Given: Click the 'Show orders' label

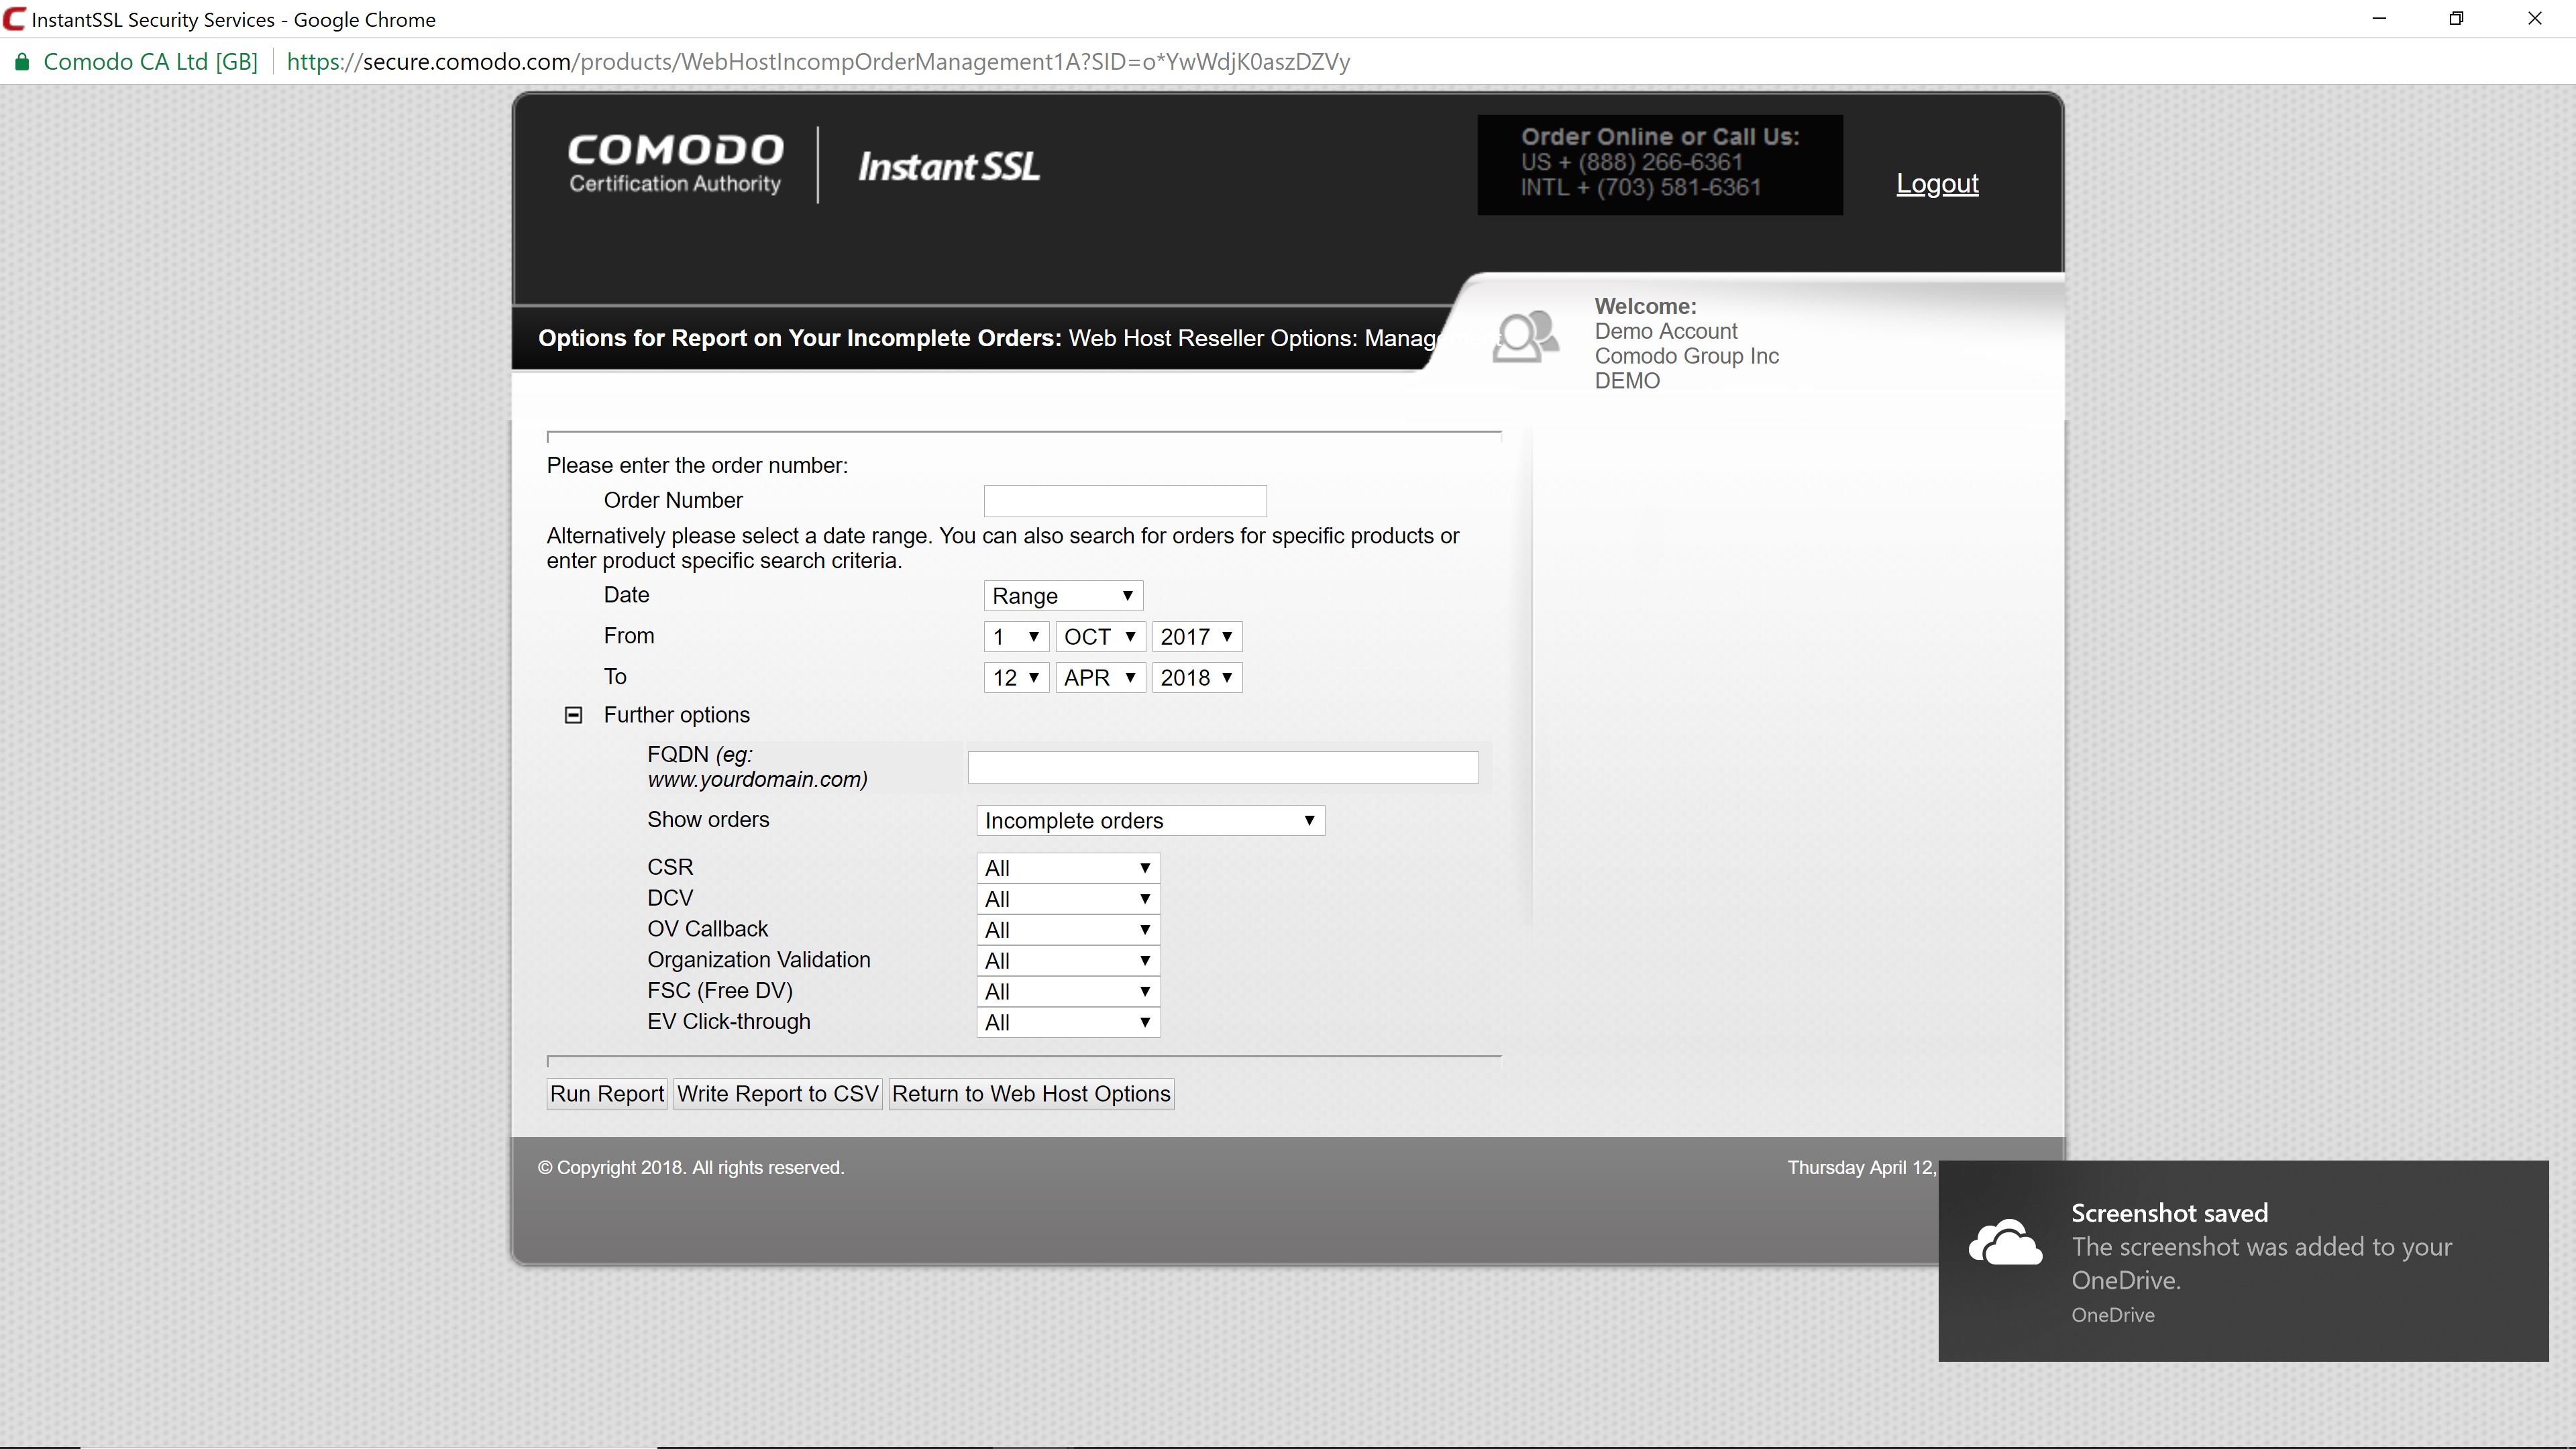Looking at the screenshot, I should [x=708, y=820].
